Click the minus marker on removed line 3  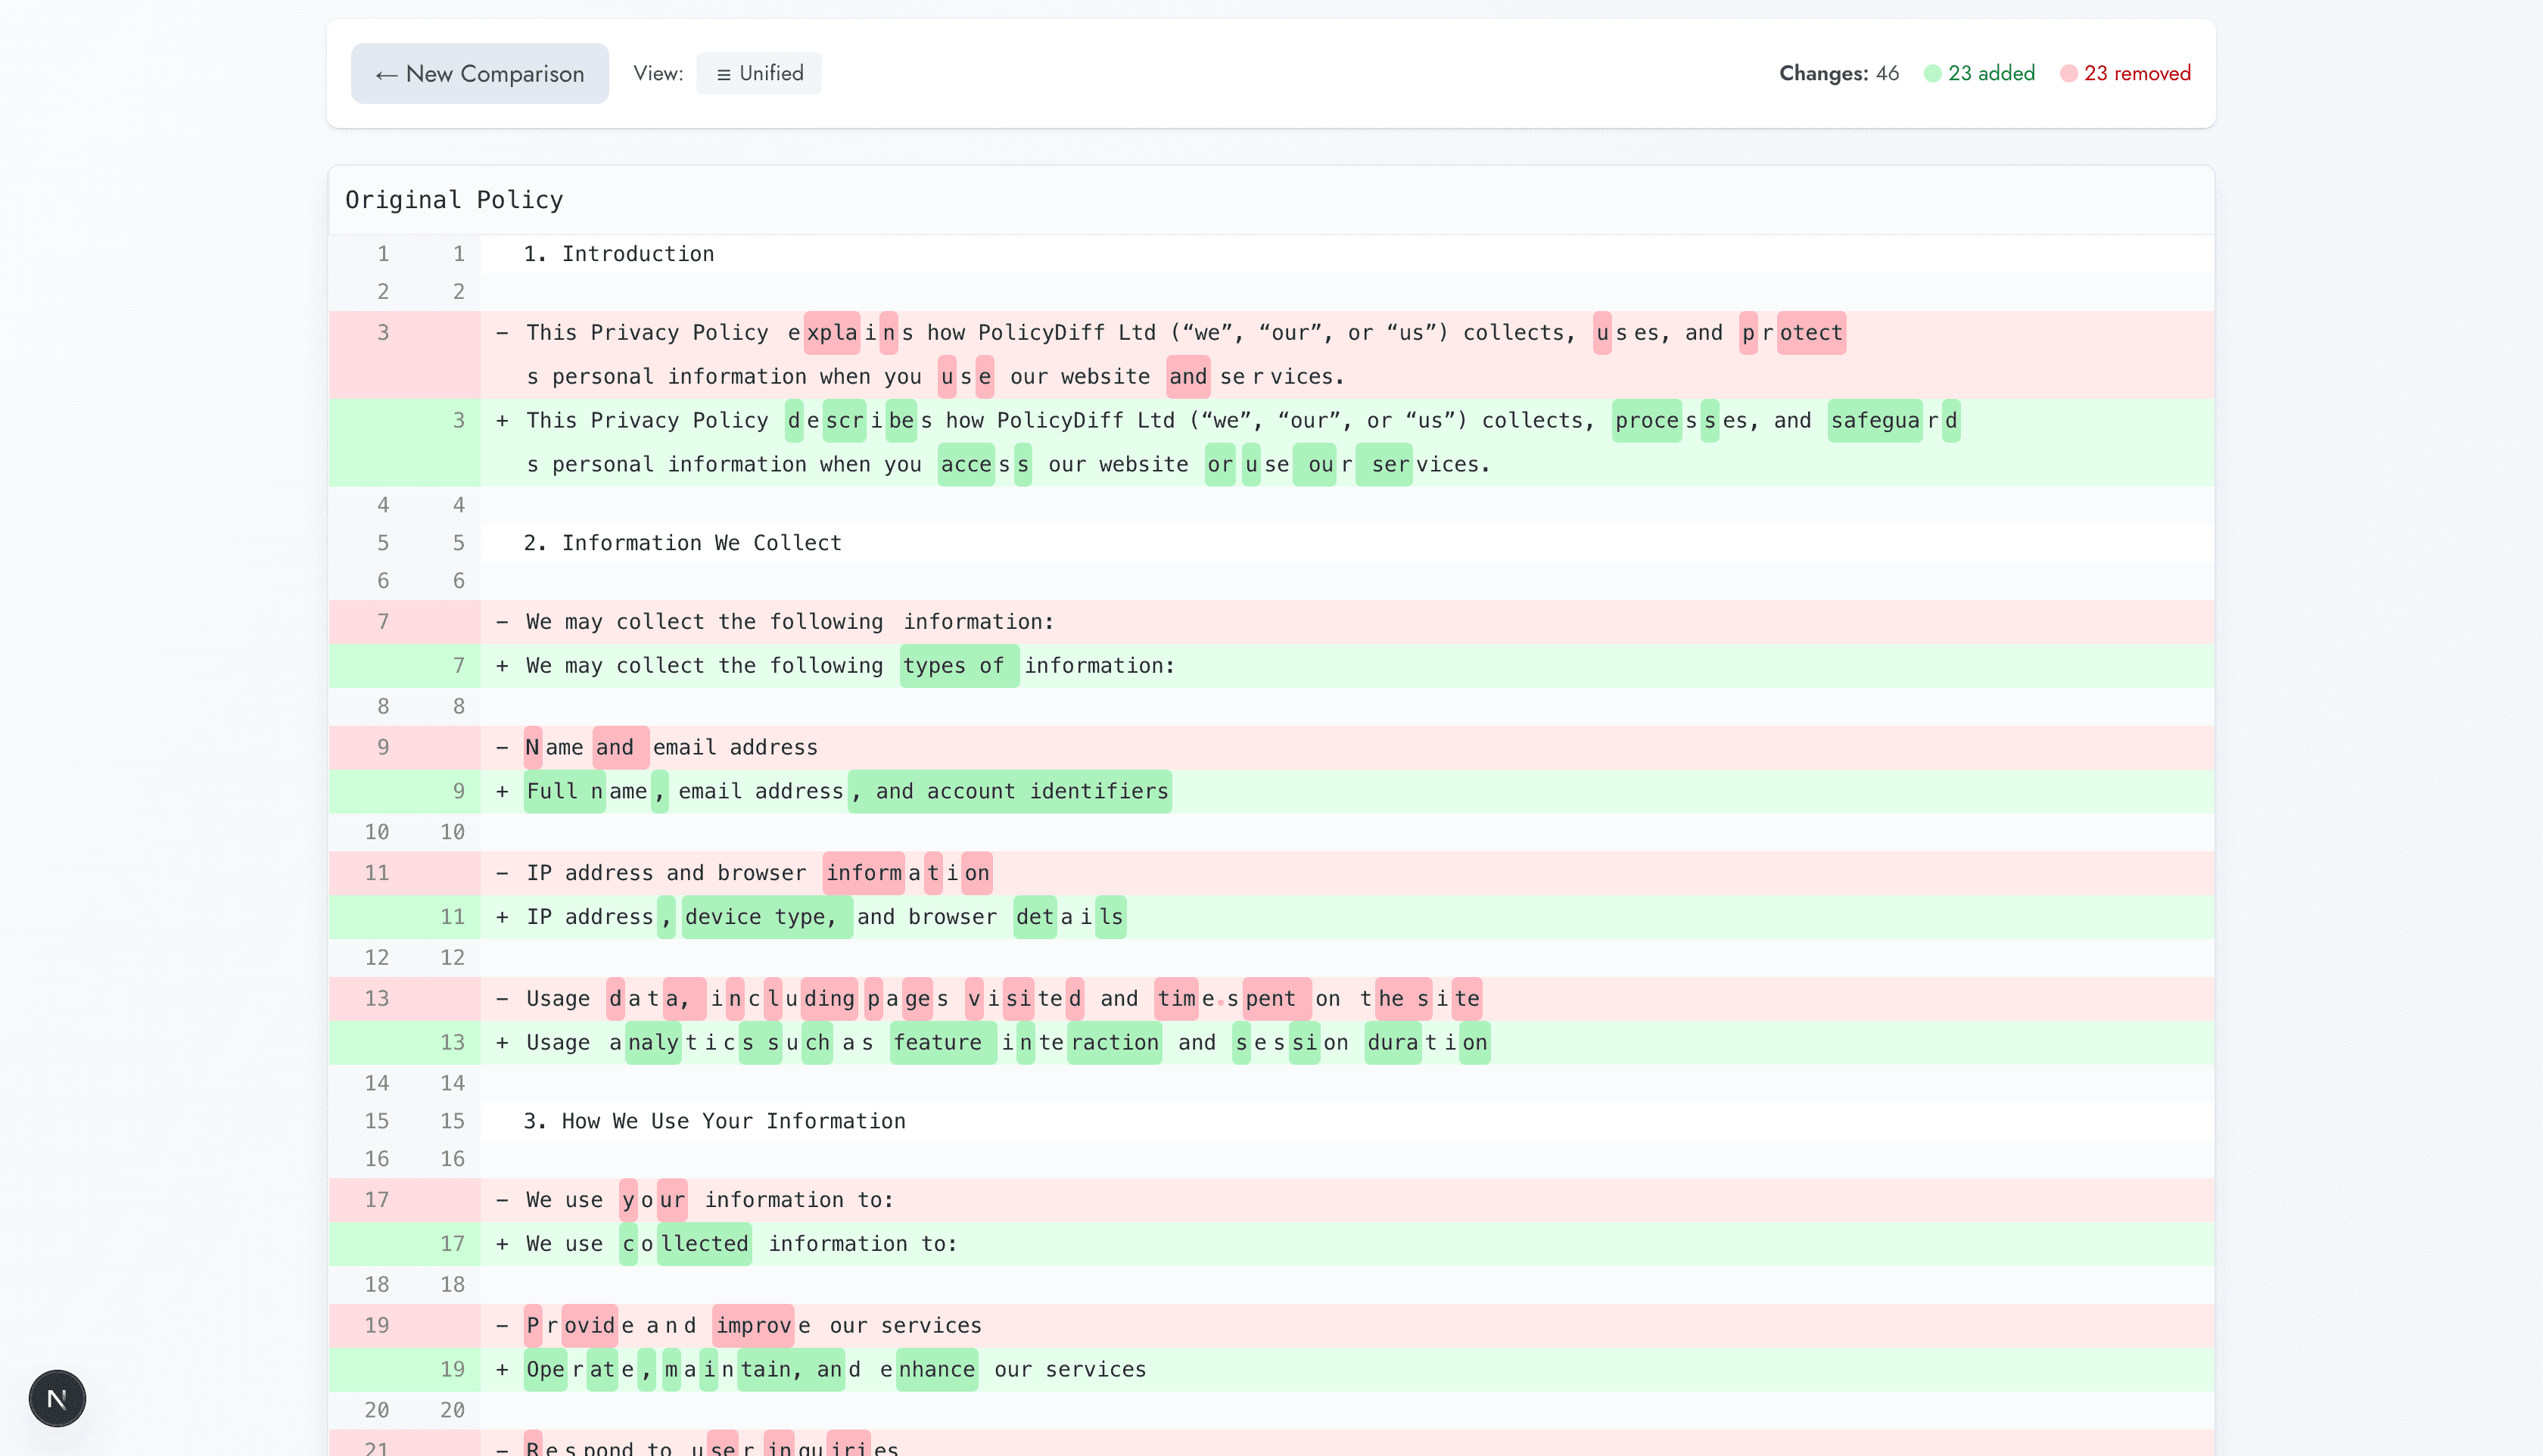coord(502,333)
